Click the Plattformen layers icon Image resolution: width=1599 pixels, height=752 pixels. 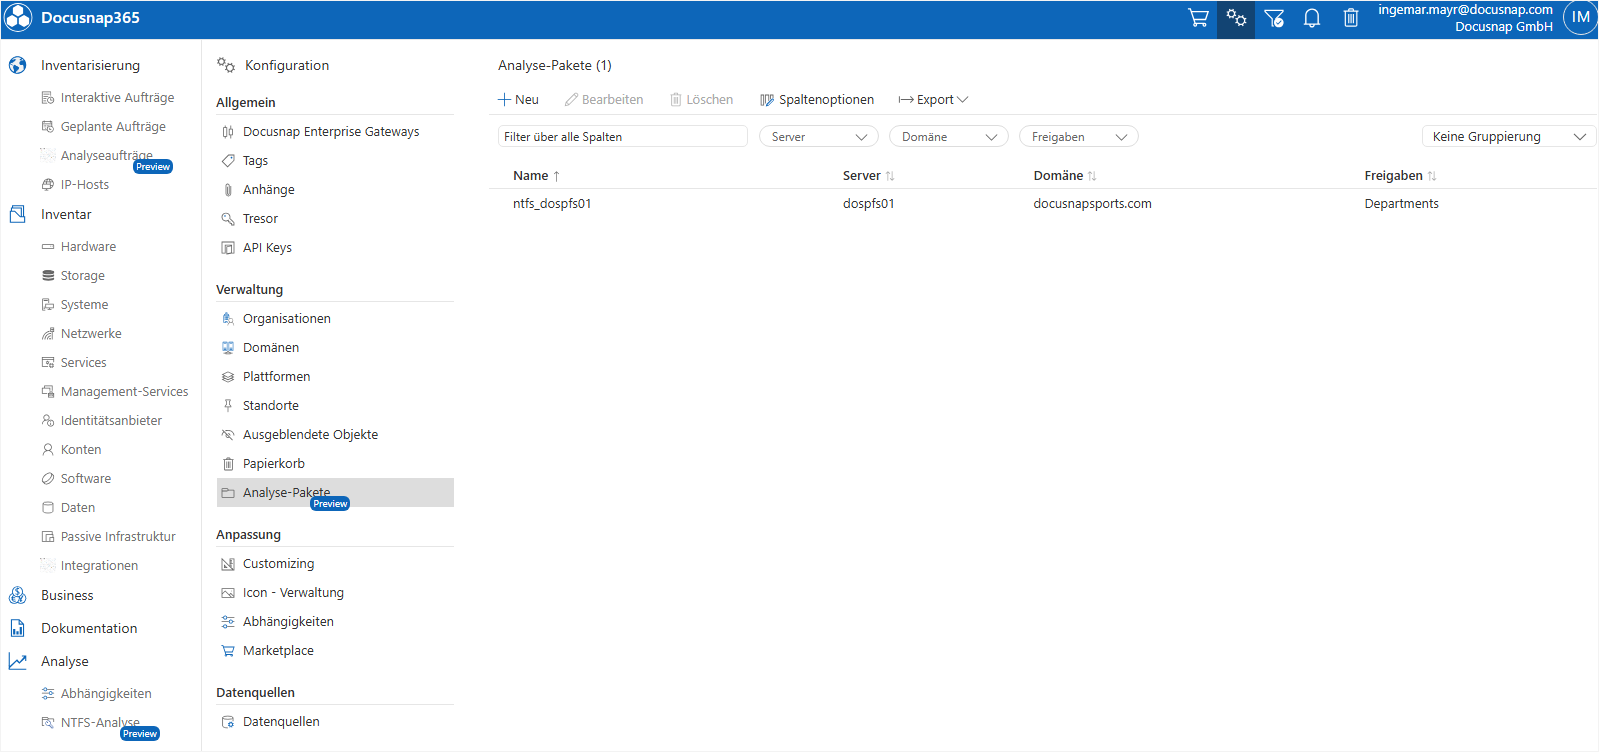point(228,377)
